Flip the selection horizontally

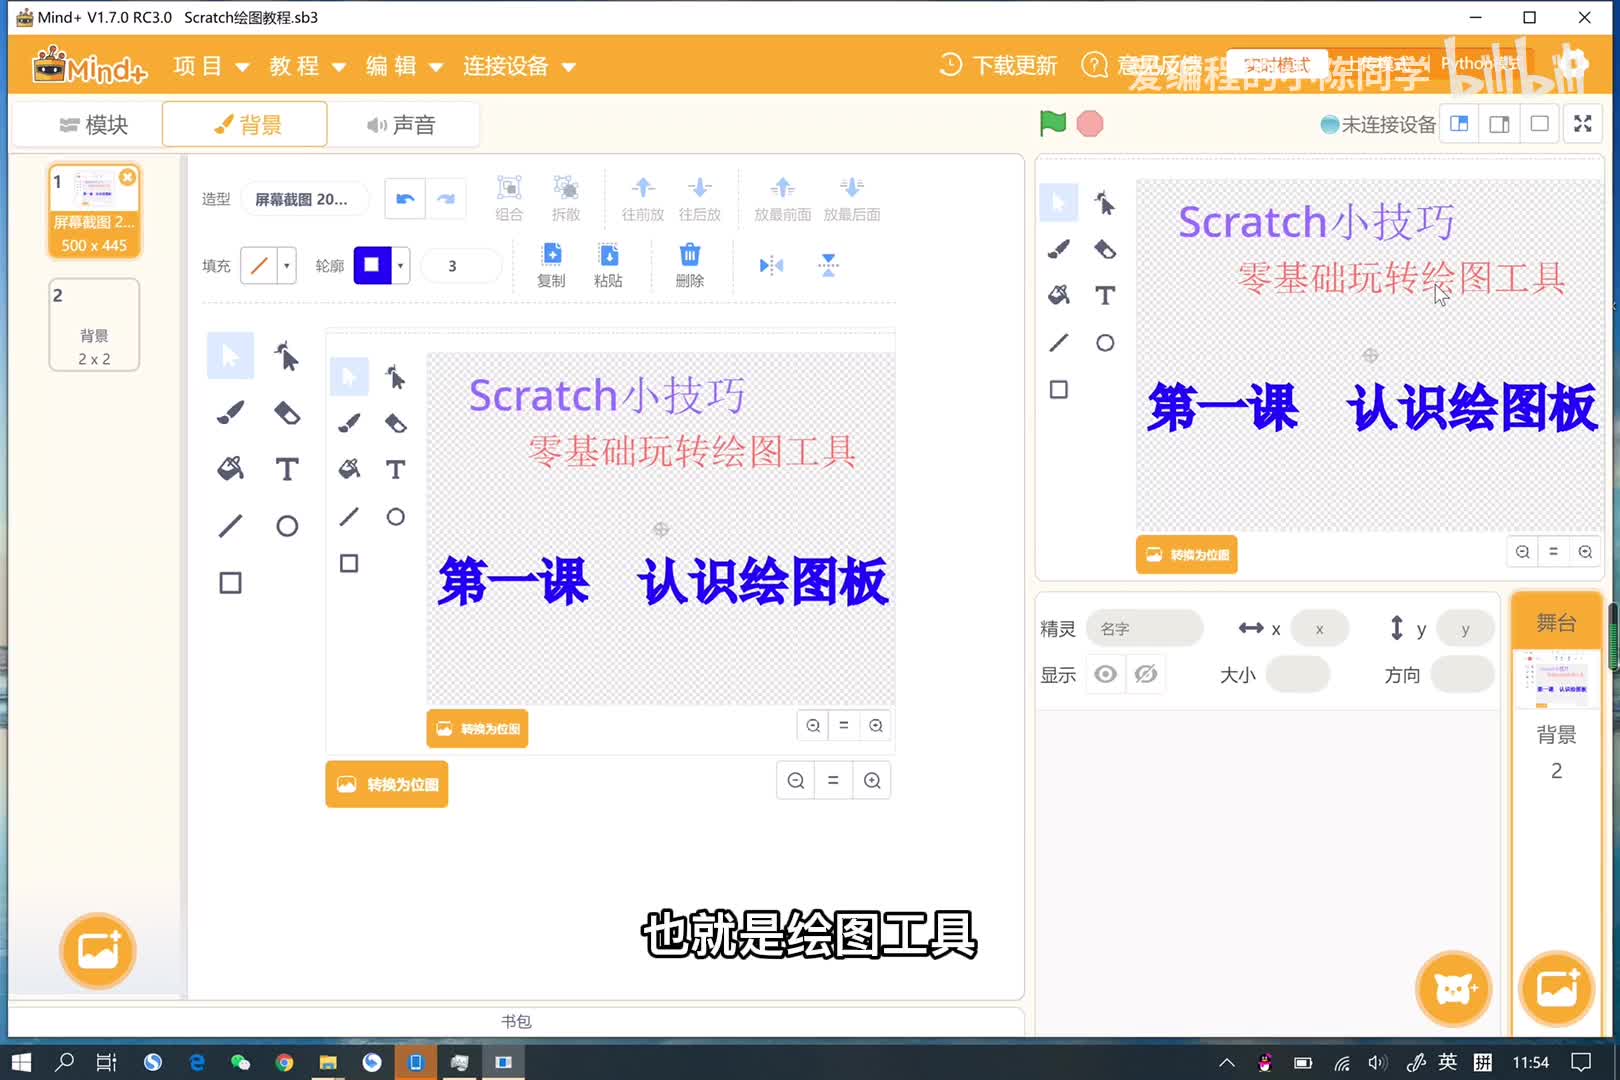click(x=771, y=265)
